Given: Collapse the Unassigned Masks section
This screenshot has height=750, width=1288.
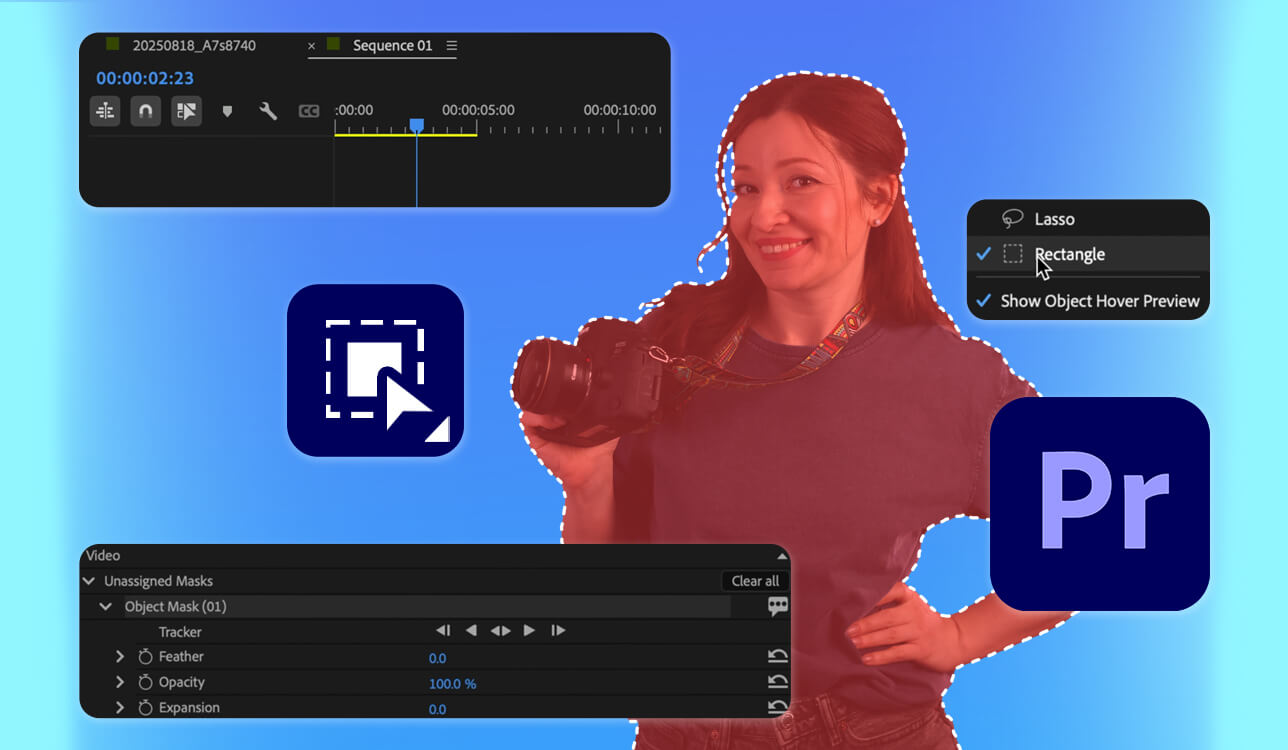Looking at the screenshot, I should pyautogui.click(x=91, y=580).
